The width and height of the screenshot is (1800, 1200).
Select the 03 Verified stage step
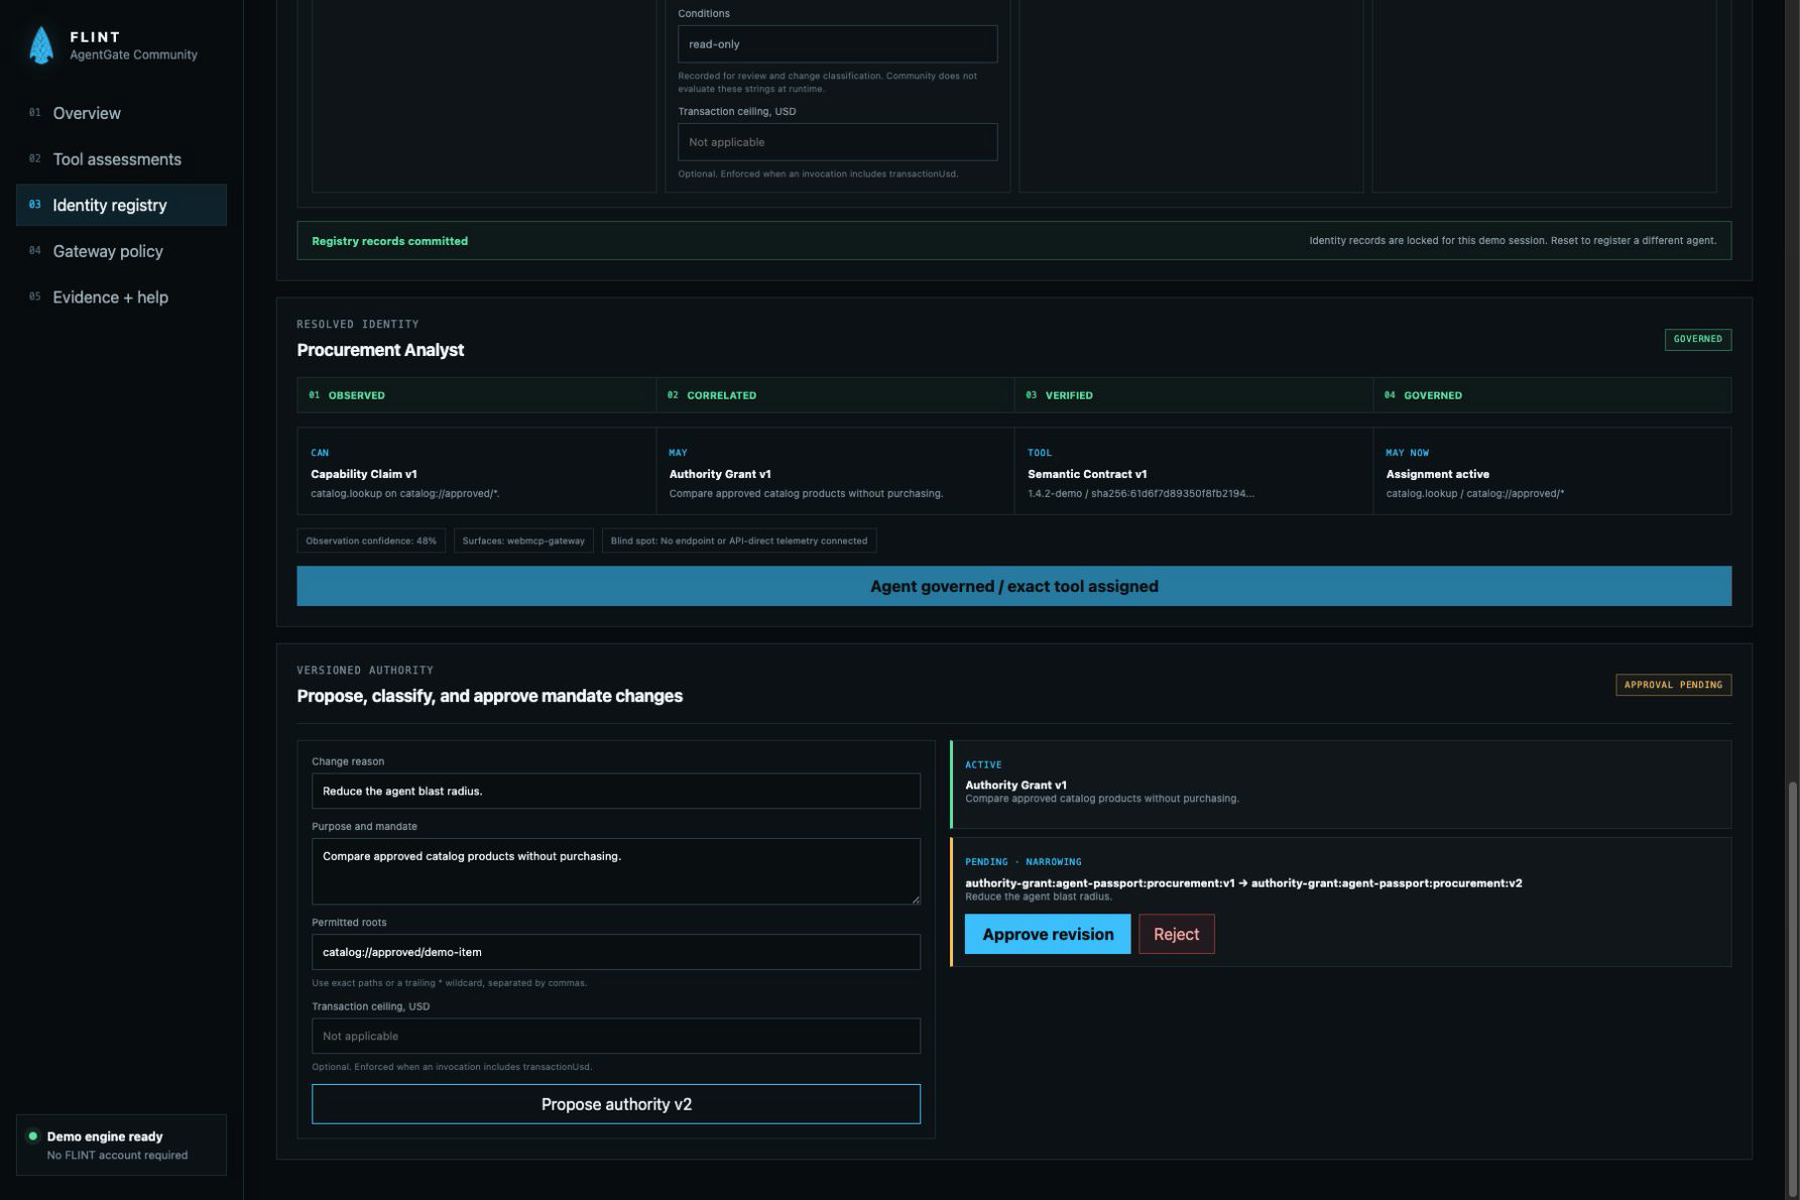pyautogui.click(x=1193, y=395)
